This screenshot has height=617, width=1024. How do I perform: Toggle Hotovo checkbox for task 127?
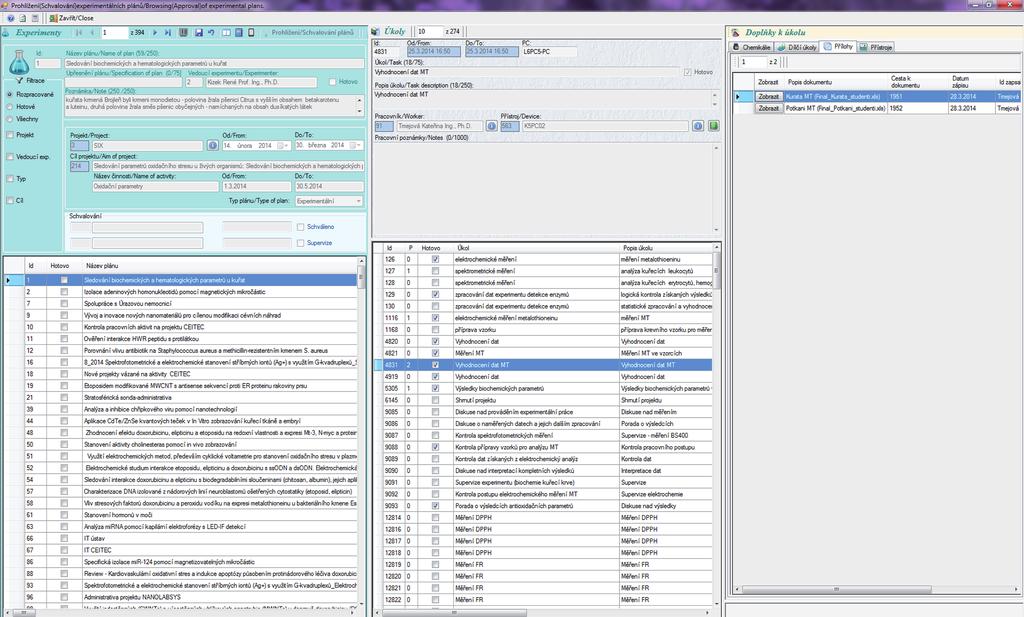tap(436, 271)
